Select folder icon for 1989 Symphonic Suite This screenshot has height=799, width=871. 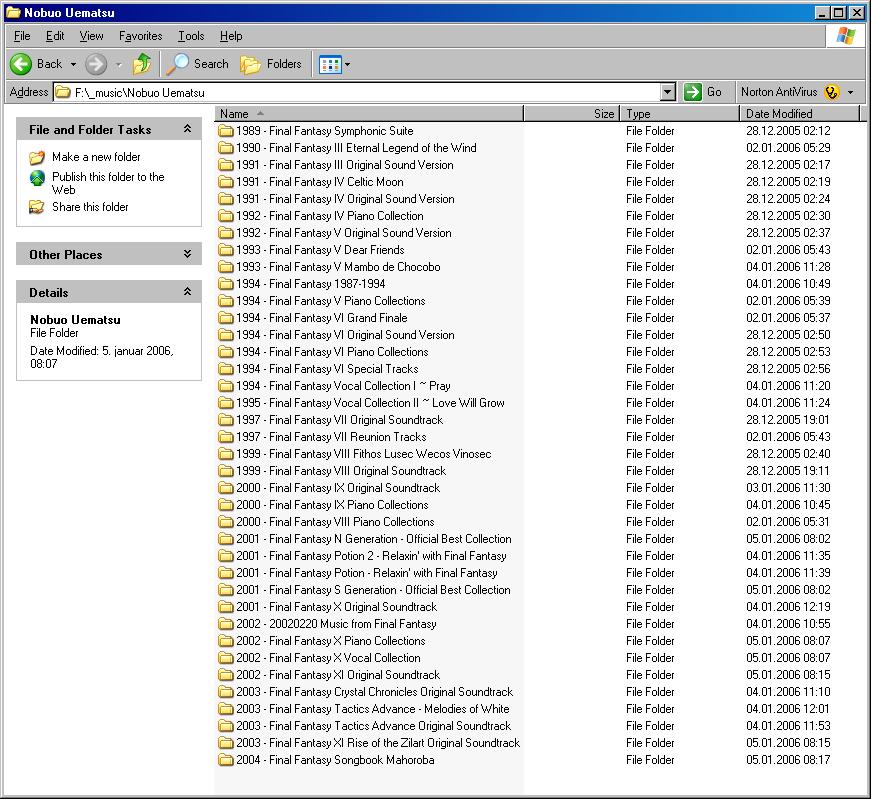pos(226,131)
